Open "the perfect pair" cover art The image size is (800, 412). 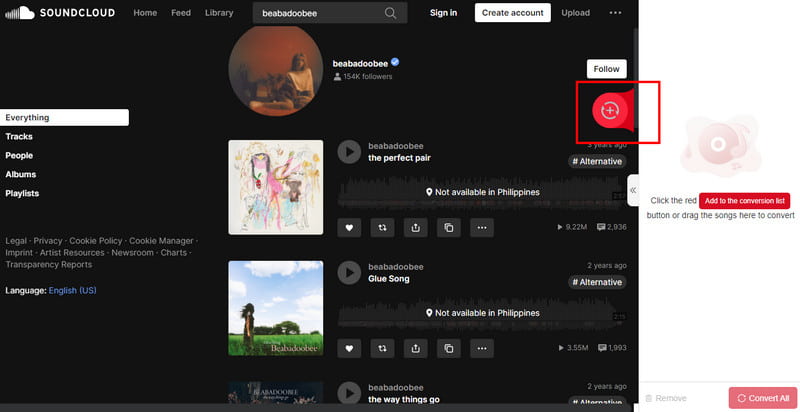click(276, 187)
